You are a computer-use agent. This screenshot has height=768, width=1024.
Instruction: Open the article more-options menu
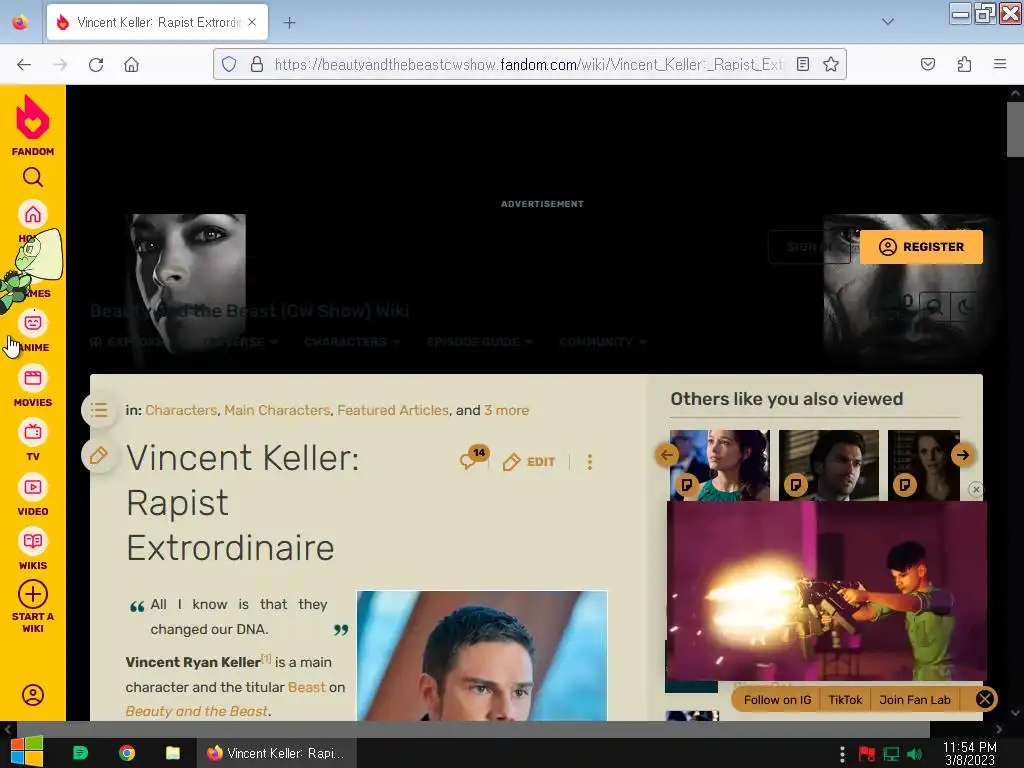click(x=590, y=462)
